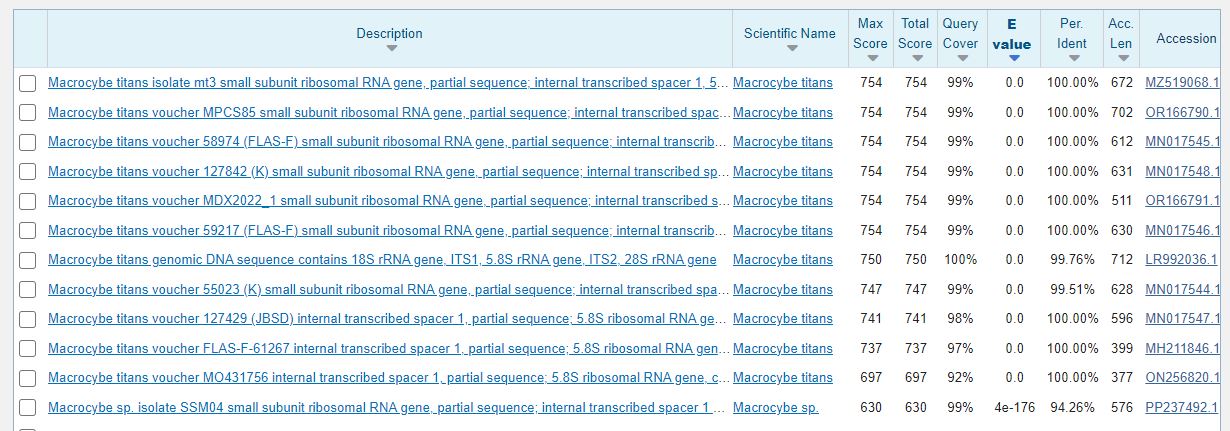Click the E value sort arrow
The image size is (1230, 431).
1014,58
